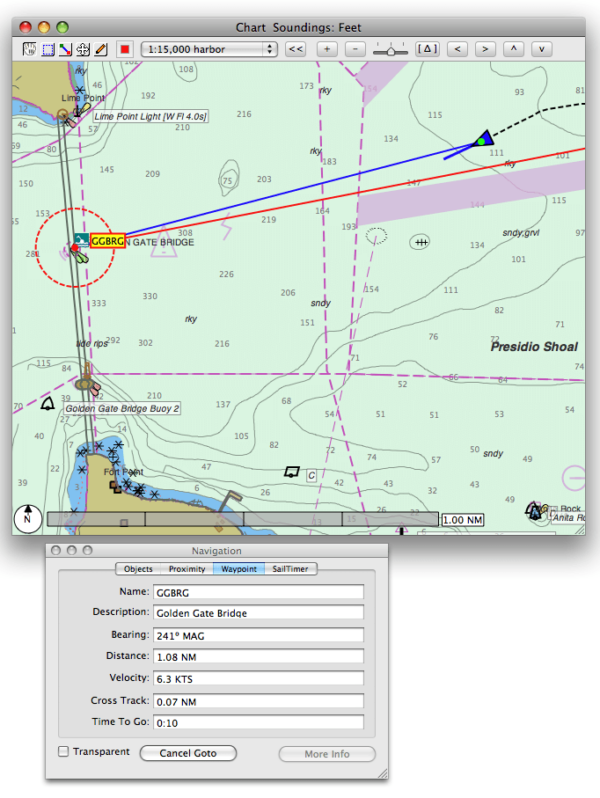Adjust the zoom slider in toolbar

pos(390,49)
